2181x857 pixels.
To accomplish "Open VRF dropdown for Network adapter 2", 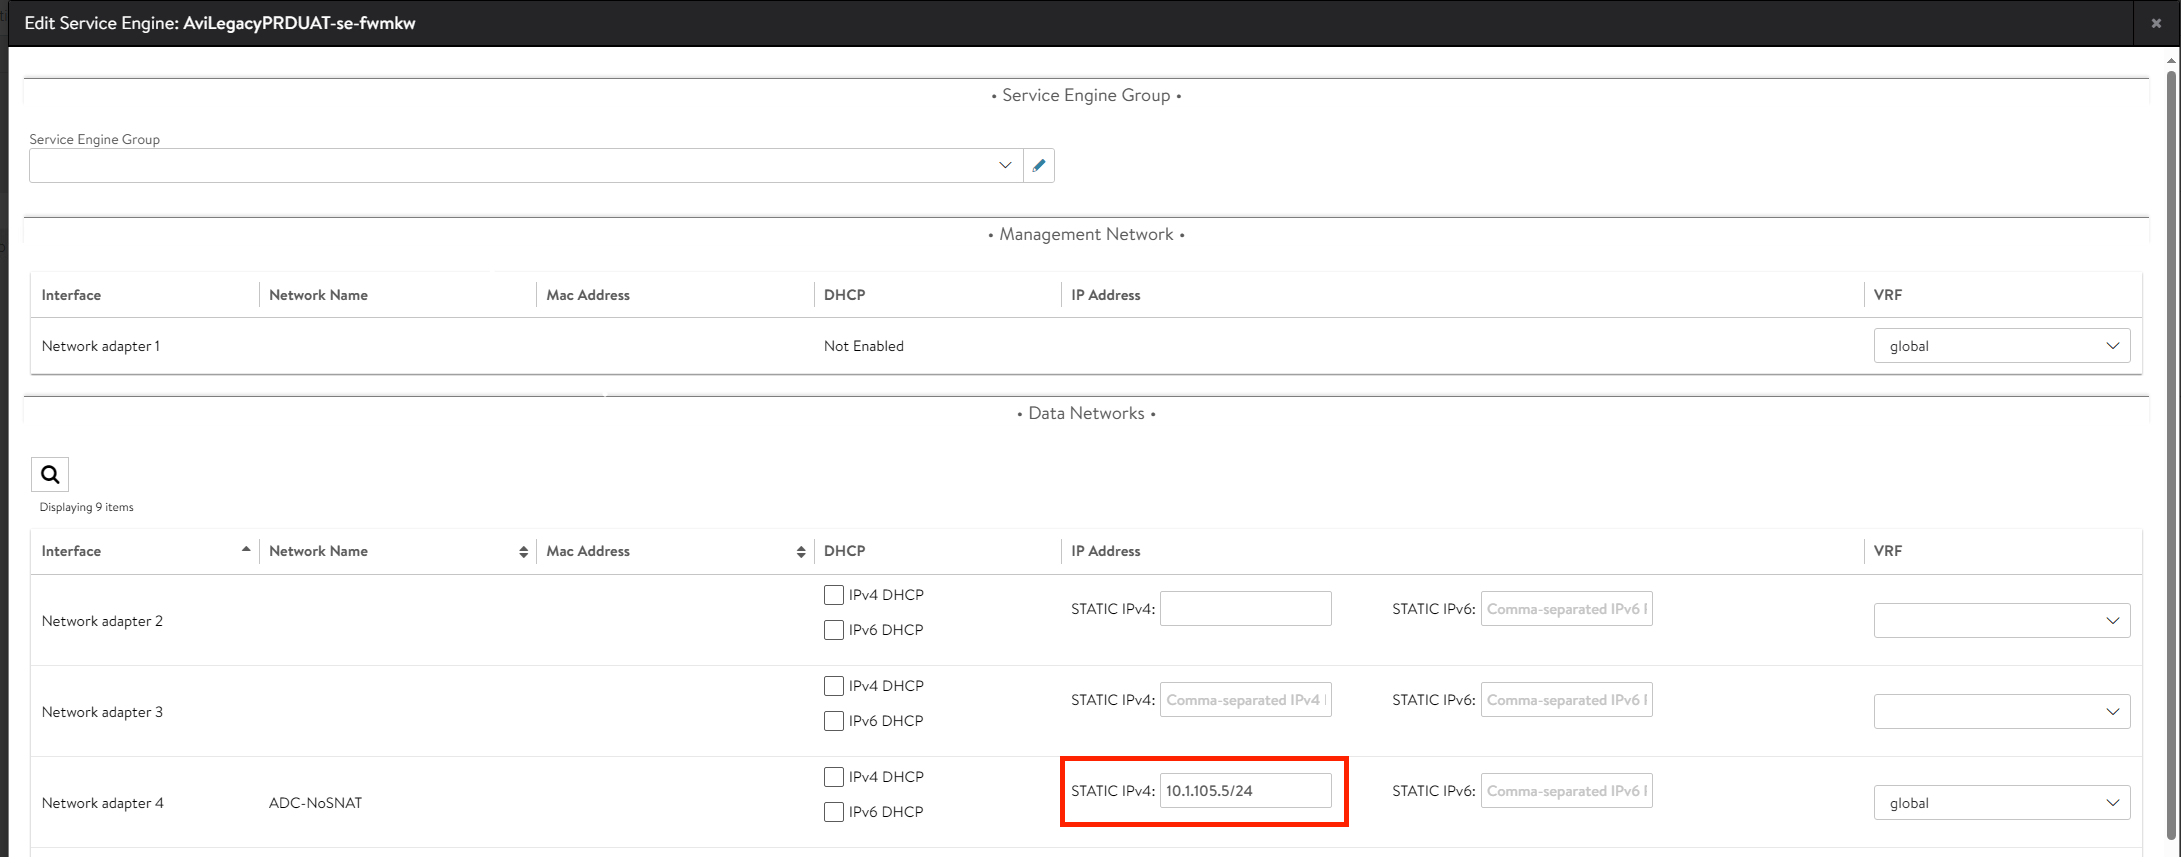I will (2002, 620).
